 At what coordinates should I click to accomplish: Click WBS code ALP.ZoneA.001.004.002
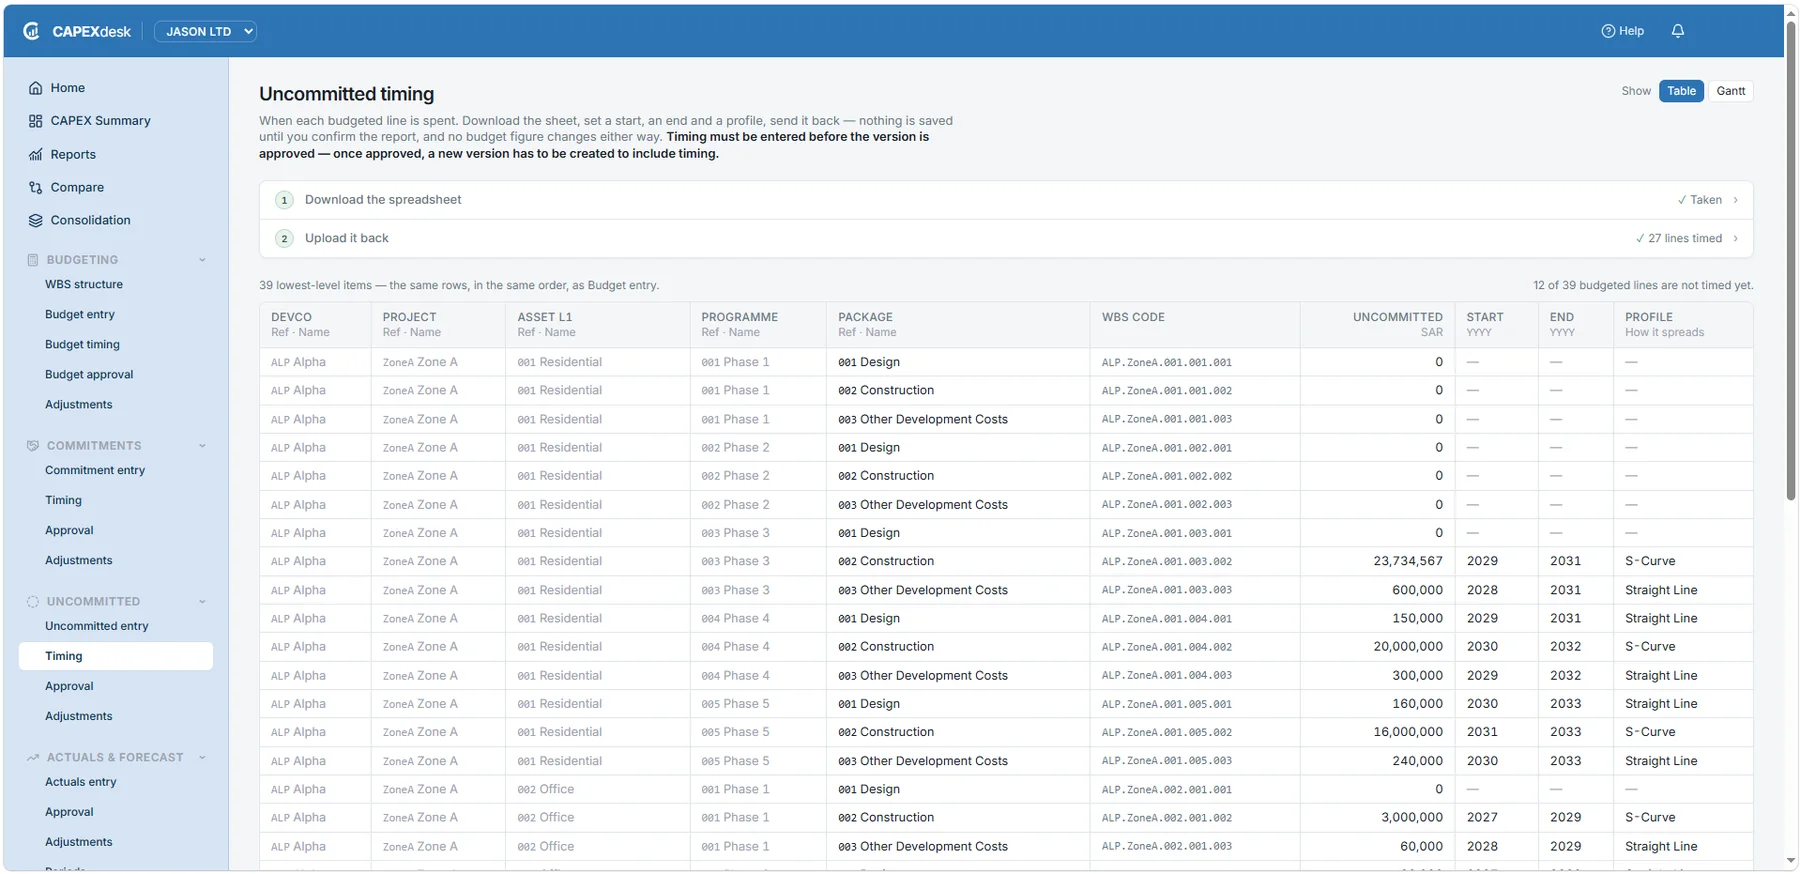1167,648
